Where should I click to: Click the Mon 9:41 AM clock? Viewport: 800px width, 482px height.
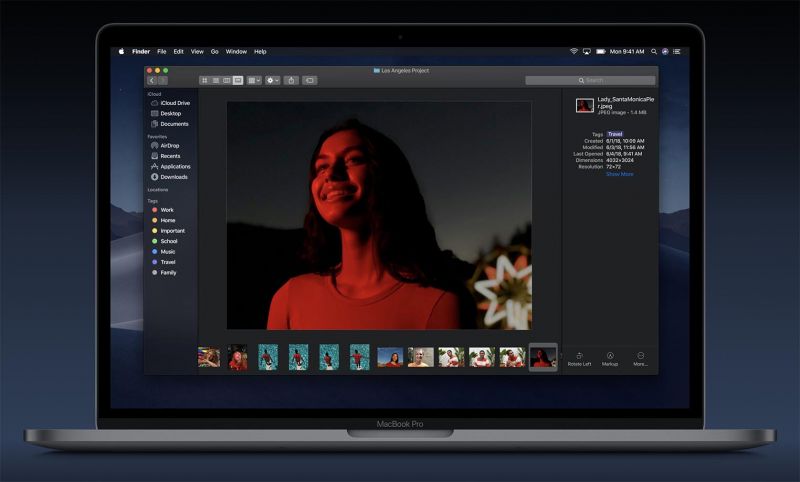pos(627,52)
